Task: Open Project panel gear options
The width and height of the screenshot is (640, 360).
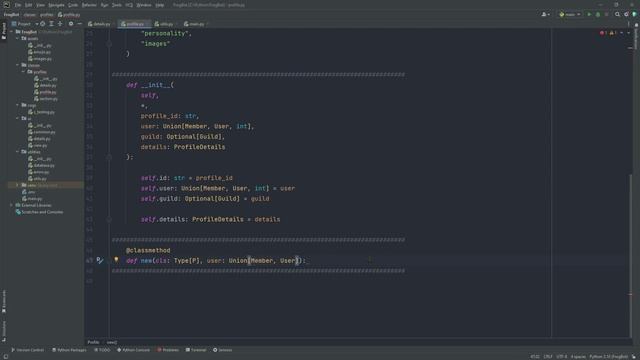Action: pyautogui.click(x=71, y=24)
